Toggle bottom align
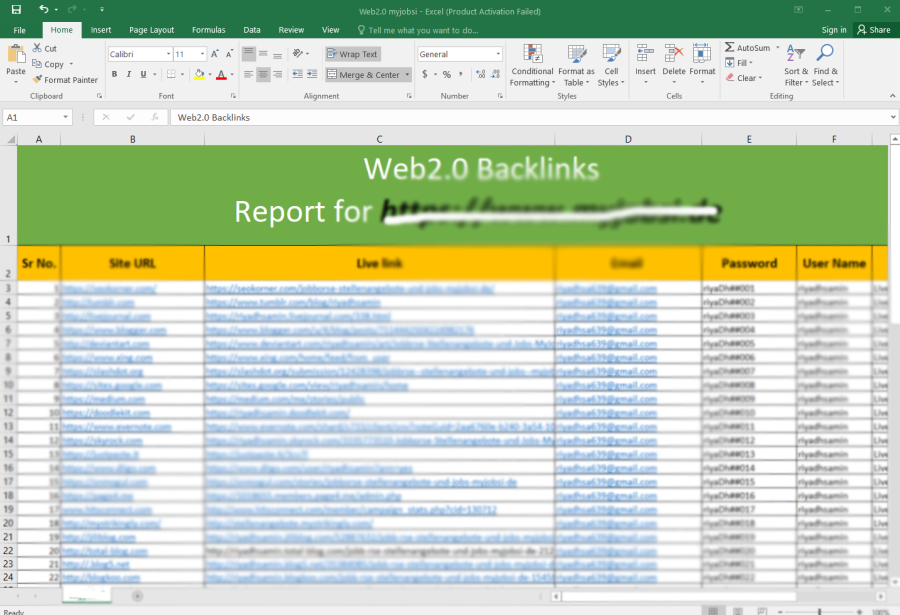The width and height of the screenshot is (900, 615). [277, 54]
